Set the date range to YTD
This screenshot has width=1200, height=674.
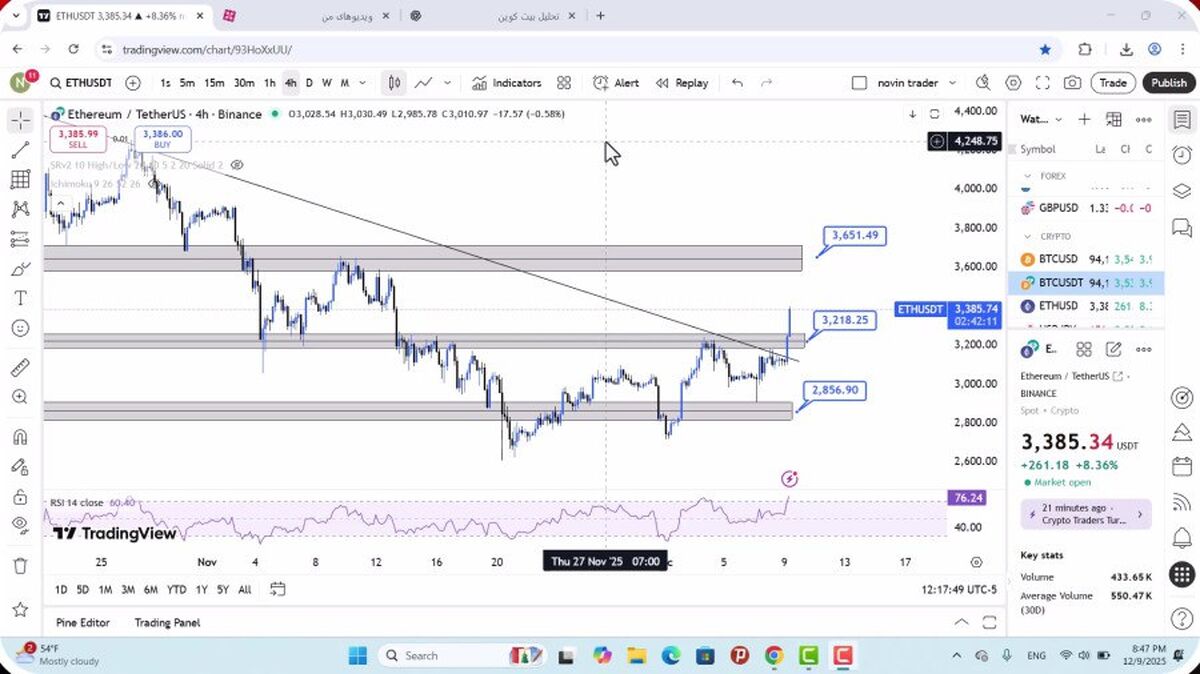[177, 589]
